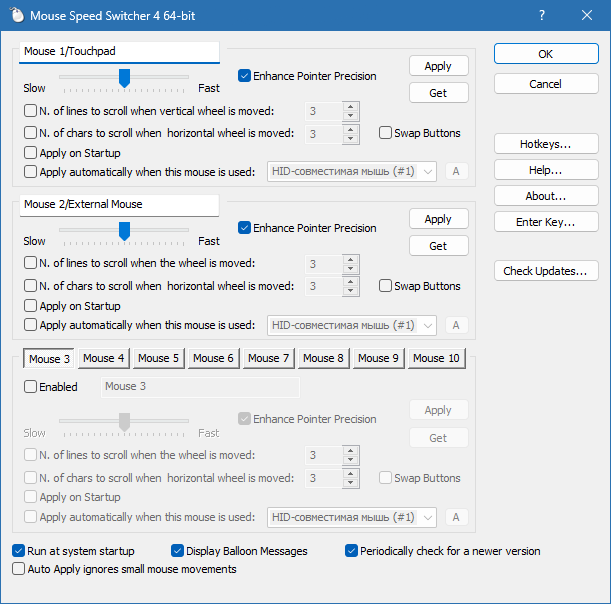
Task: Switch to the Mouse 4 tab
Action: 104,358
